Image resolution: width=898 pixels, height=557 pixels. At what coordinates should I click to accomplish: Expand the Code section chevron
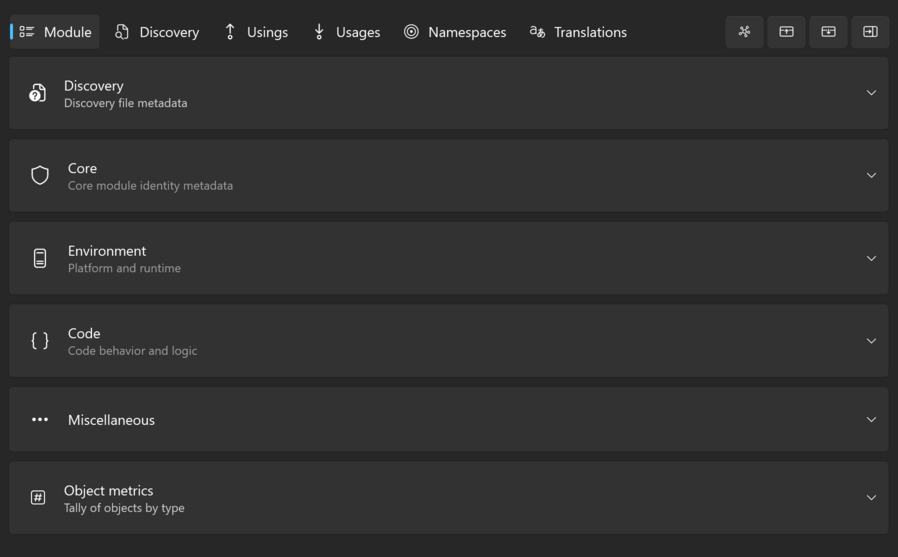click(x=871, y=341)
